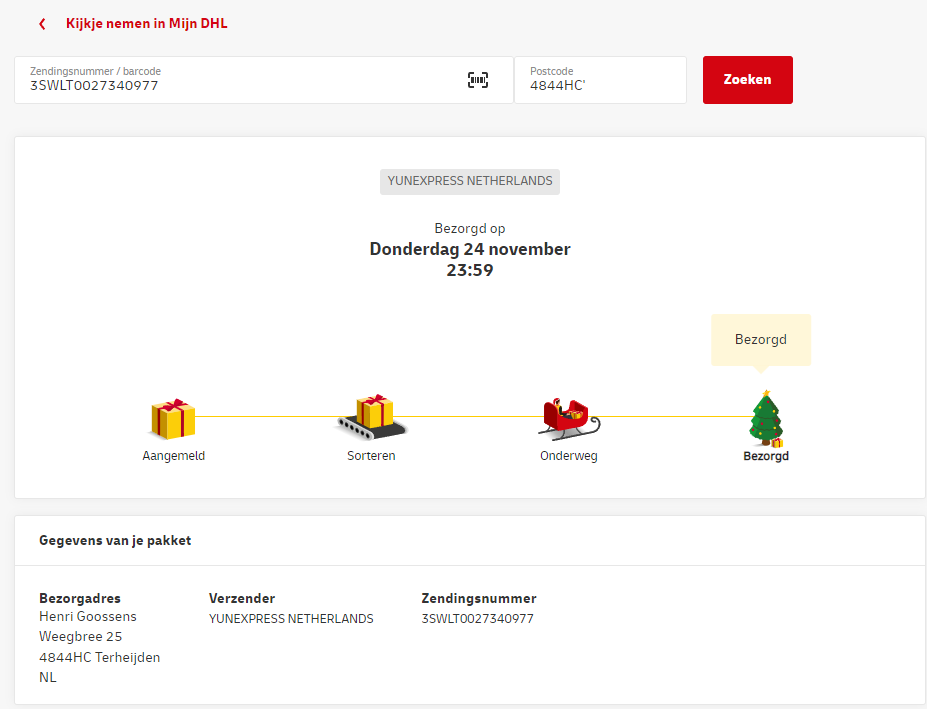The image size is (927, 709).
Task: Select the Aangemeld gift box icon
Action: (x=173, y=418)
